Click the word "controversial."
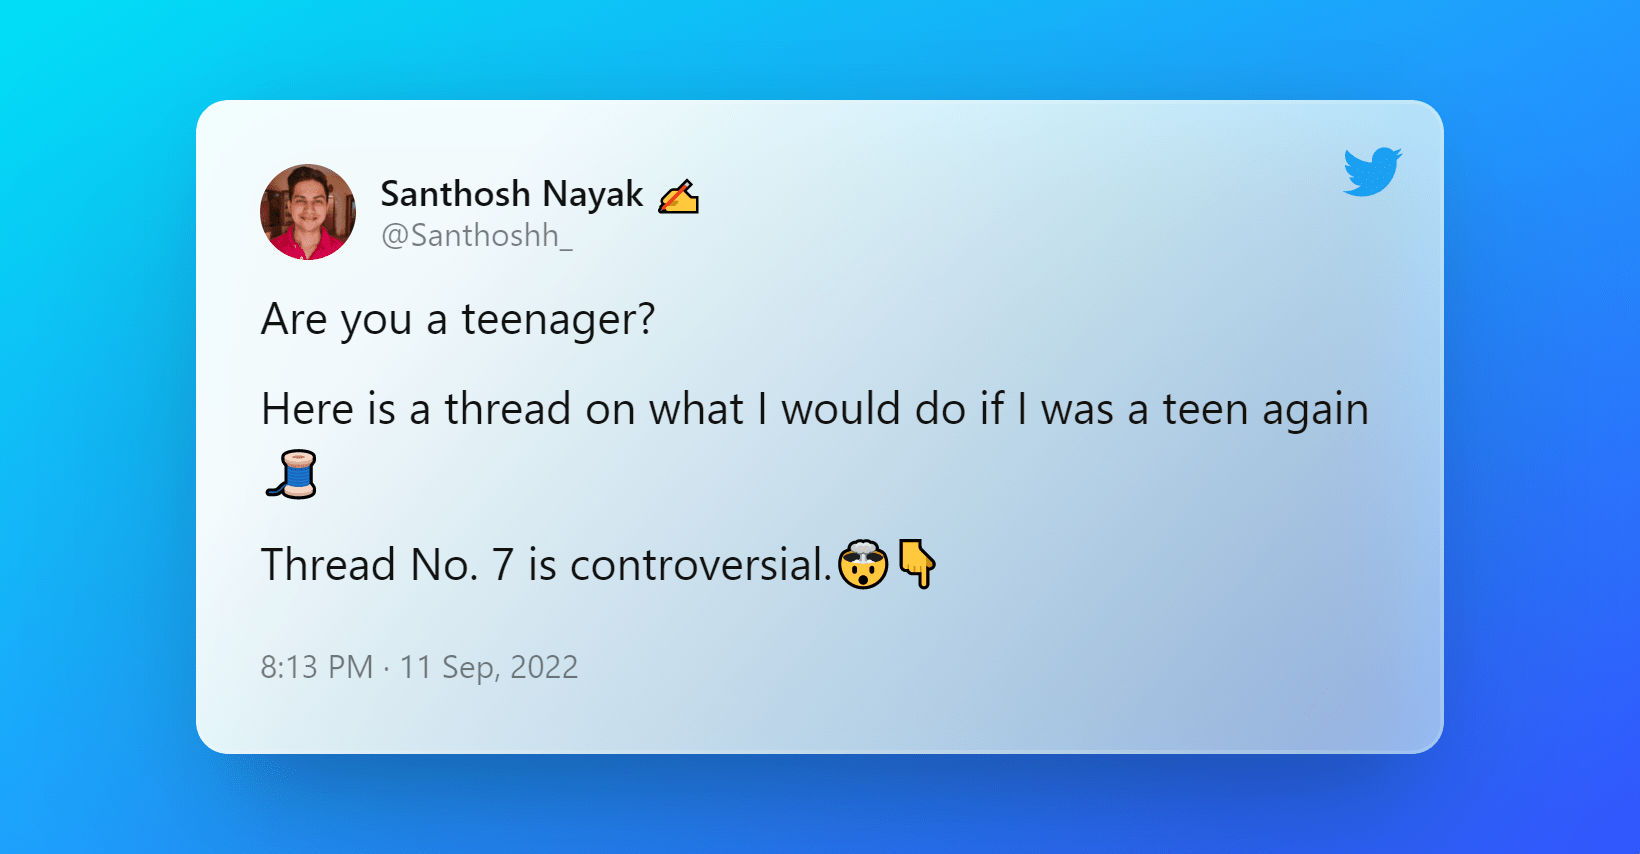Screen dimensions: 1640x854 pos(700,566)
